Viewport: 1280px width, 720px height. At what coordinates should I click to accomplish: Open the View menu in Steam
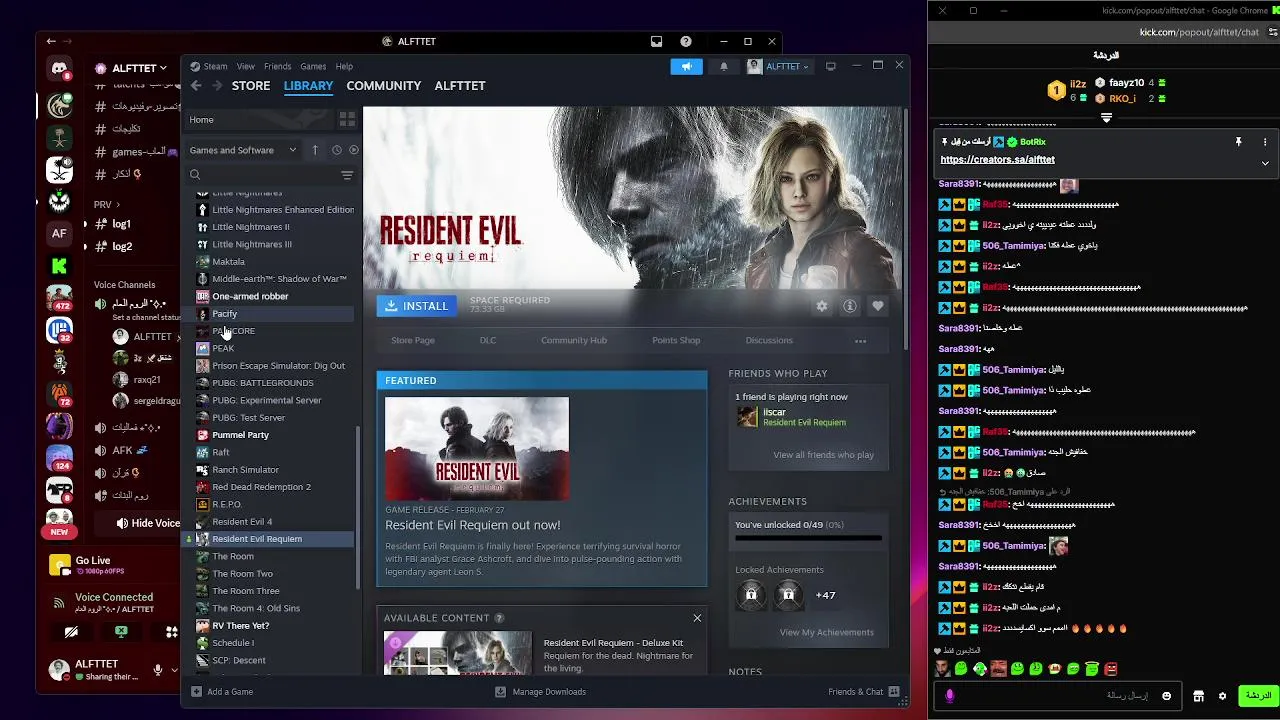245,66
